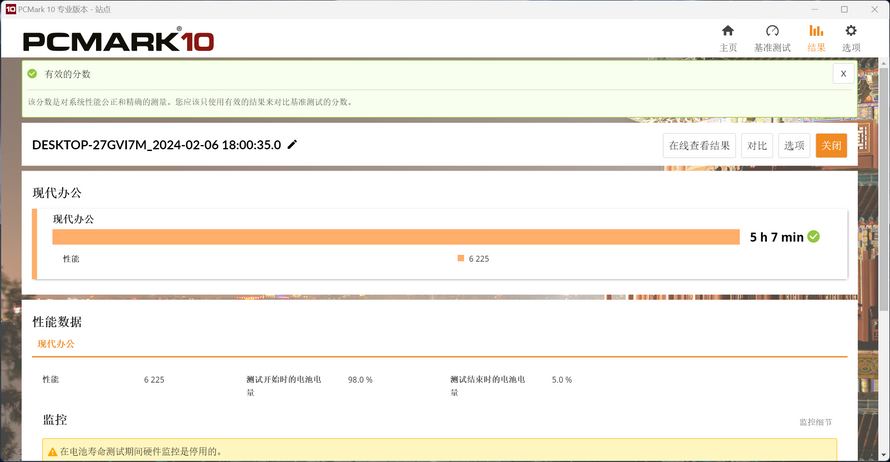Select the 现代办公 tab under 性能数据

tap(56, 344)
